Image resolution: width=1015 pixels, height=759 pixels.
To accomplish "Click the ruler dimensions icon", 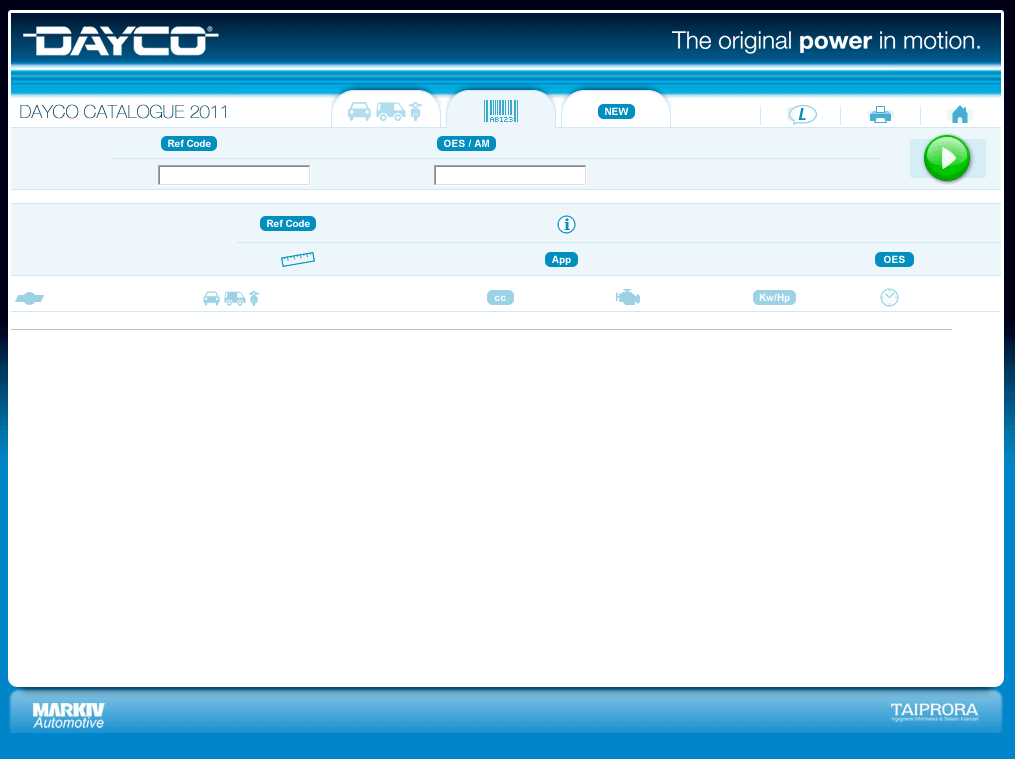I will pos(298,259).
